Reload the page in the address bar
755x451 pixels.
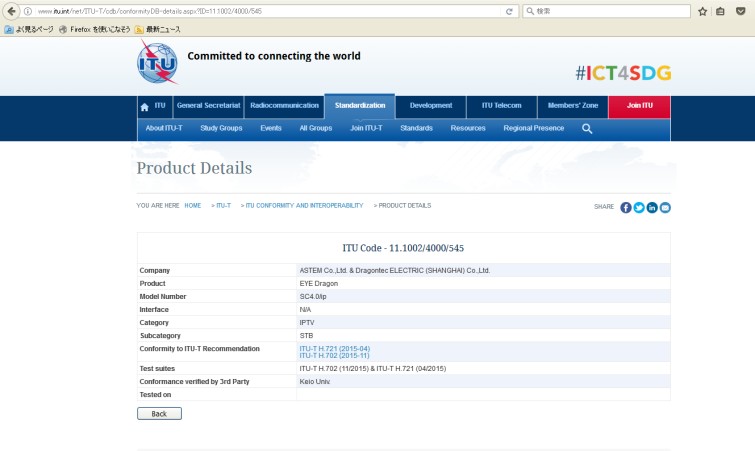[x=510, y=11]
